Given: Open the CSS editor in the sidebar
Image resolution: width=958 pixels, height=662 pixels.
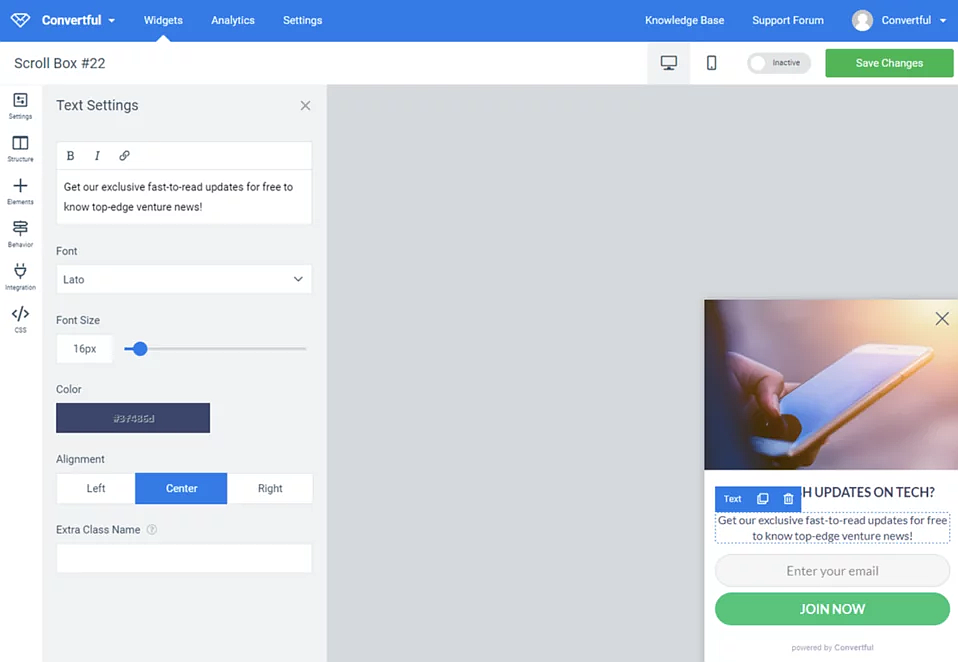Looking at the screenshot, I should [x=20, y=317].
